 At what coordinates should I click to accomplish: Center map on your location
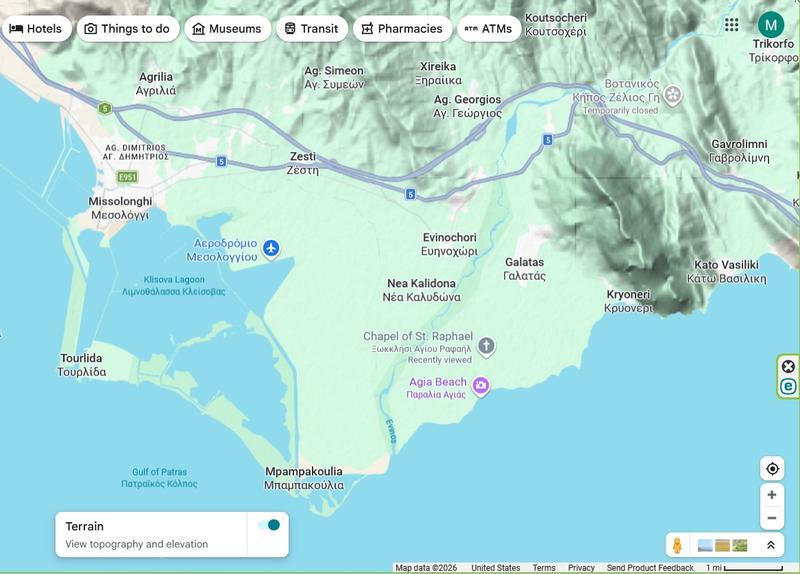[772, 468]
